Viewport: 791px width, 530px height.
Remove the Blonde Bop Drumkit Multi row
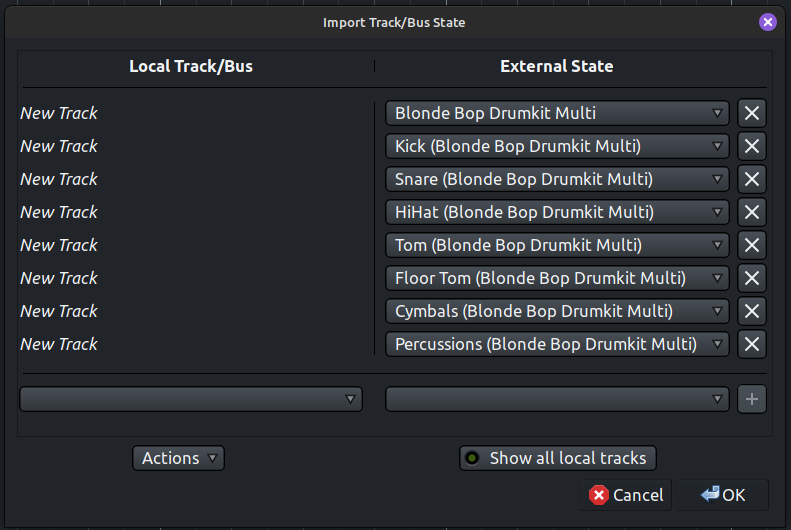752,113
